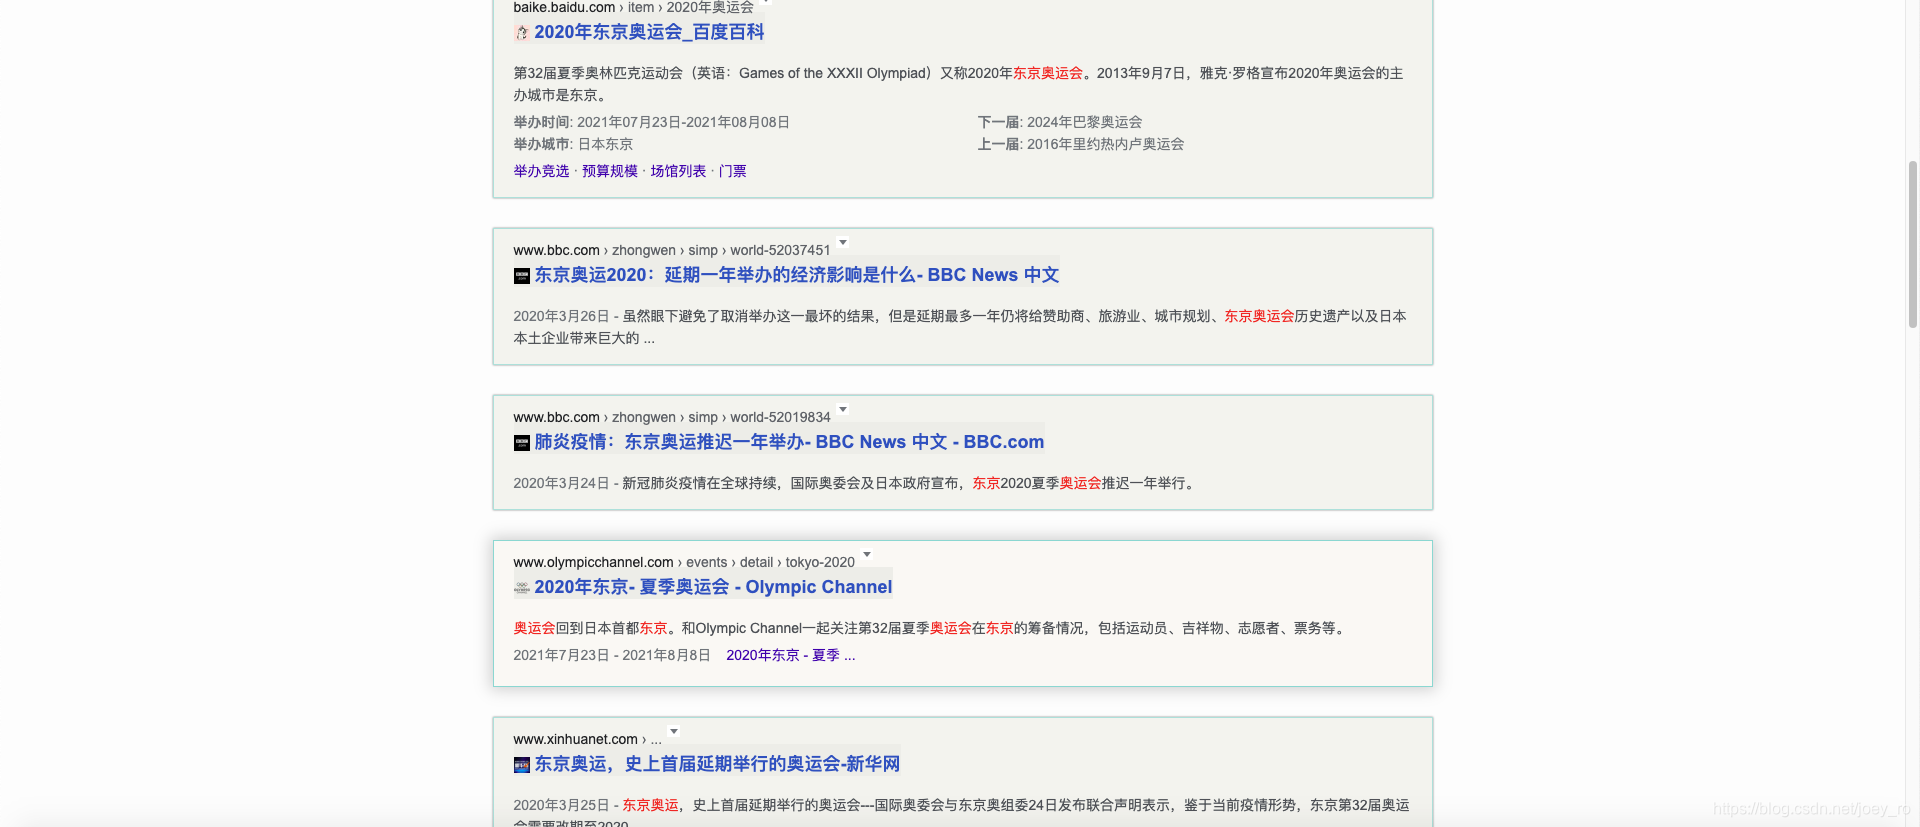Click the 2021年7月23日 - 2021年8月8日 date text
1920x827 pixels.
[x=612, y=655]
